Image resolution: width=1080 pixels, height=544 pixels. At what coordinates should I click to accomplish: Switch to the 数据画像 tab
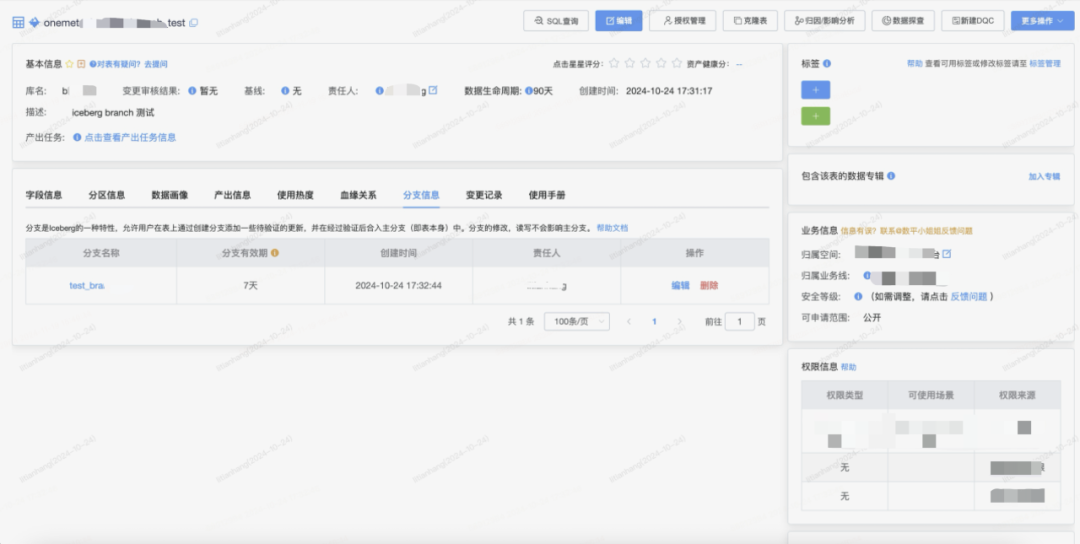(170, 196)
